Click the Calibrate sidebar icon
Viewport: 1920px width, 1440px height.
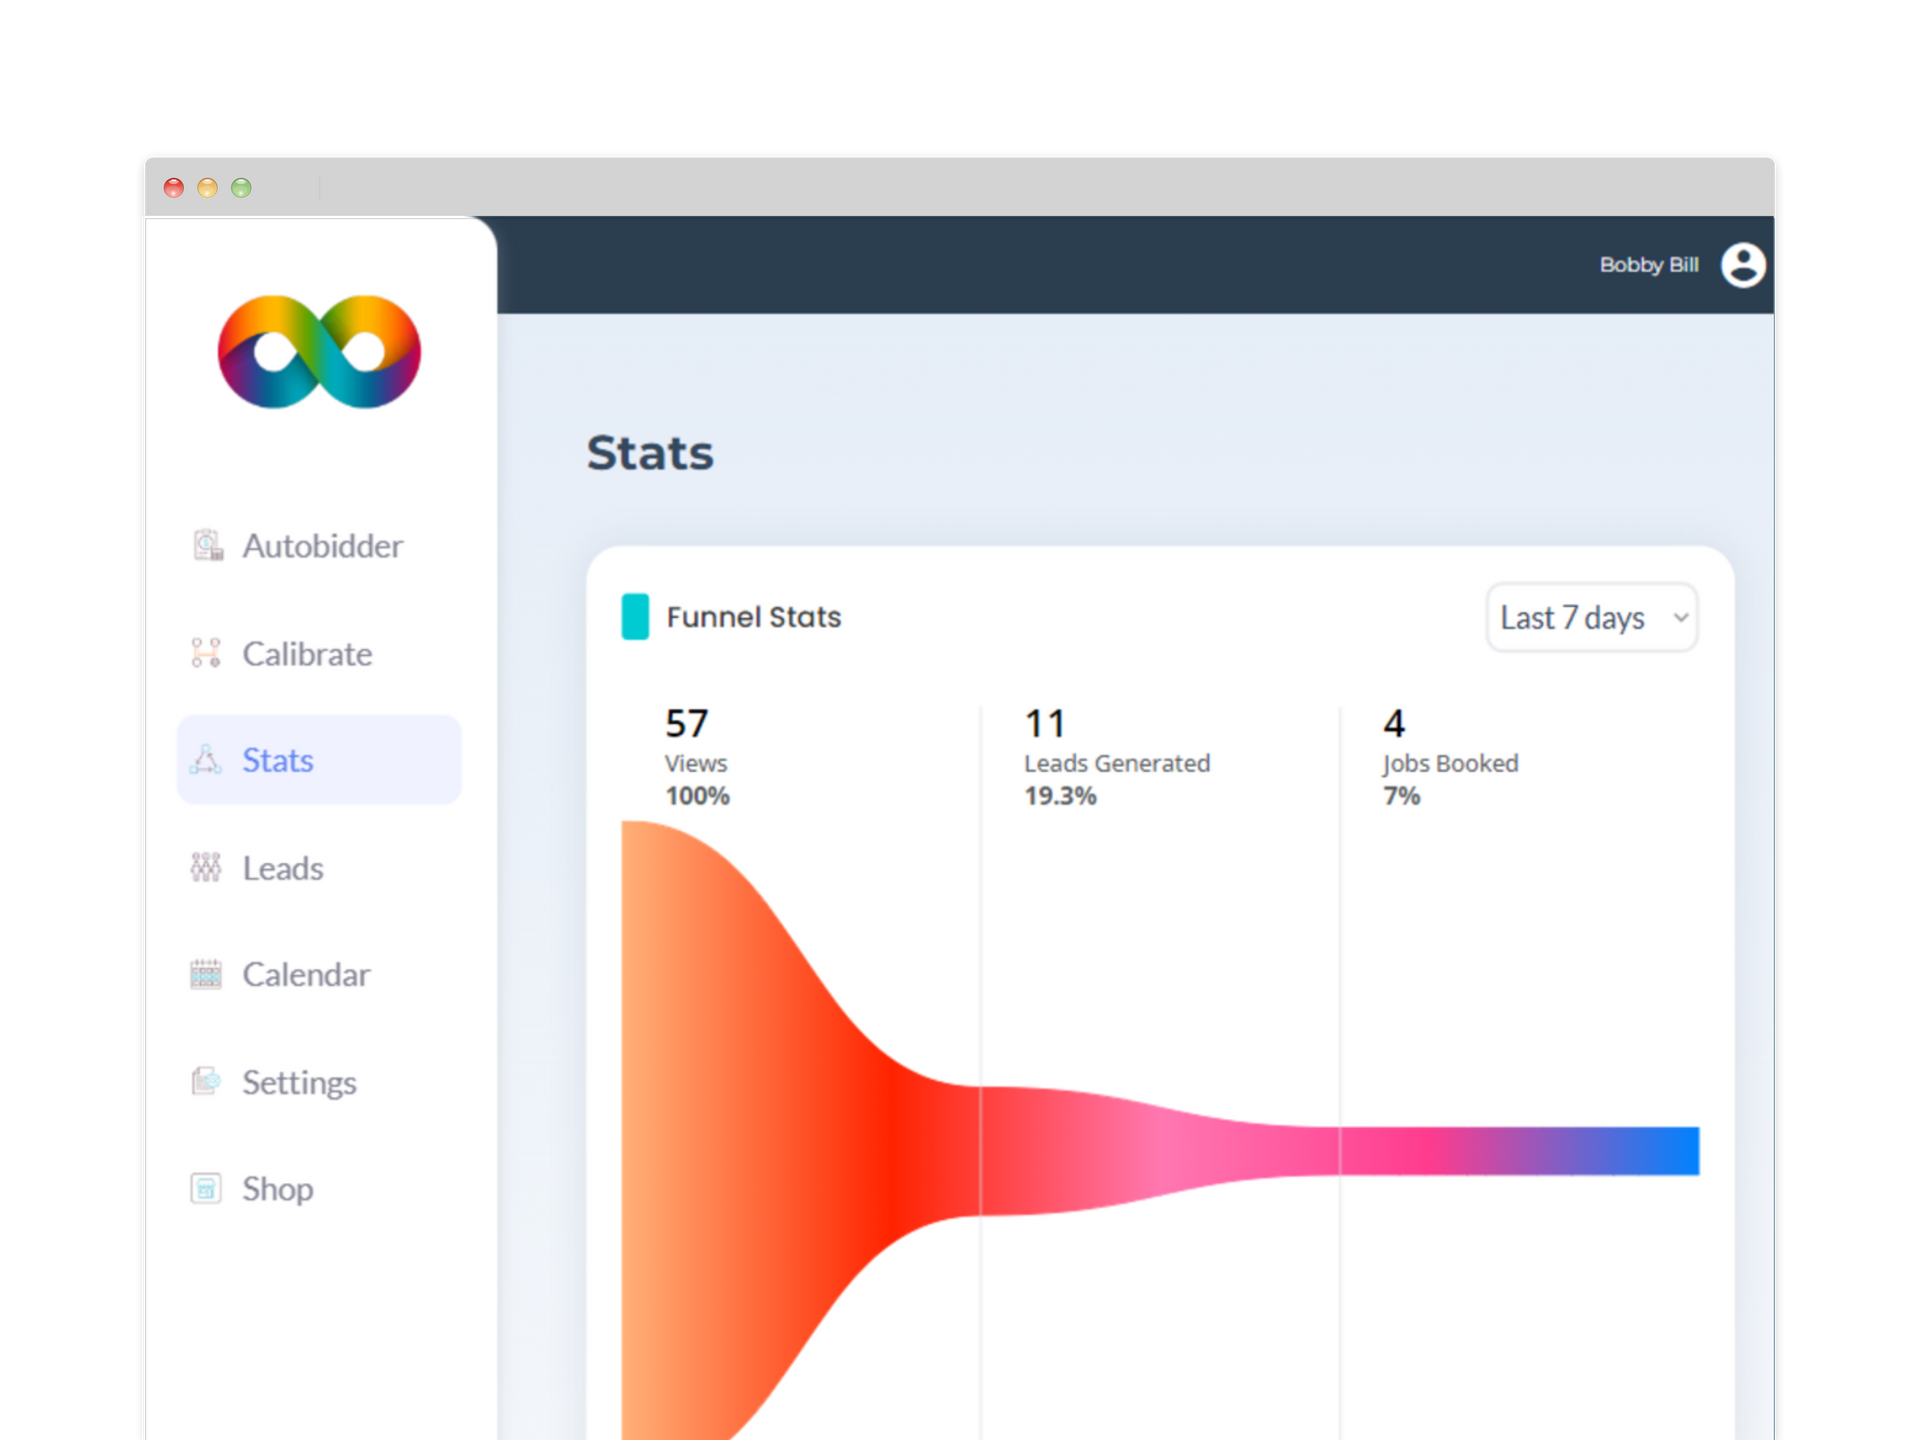206,653
